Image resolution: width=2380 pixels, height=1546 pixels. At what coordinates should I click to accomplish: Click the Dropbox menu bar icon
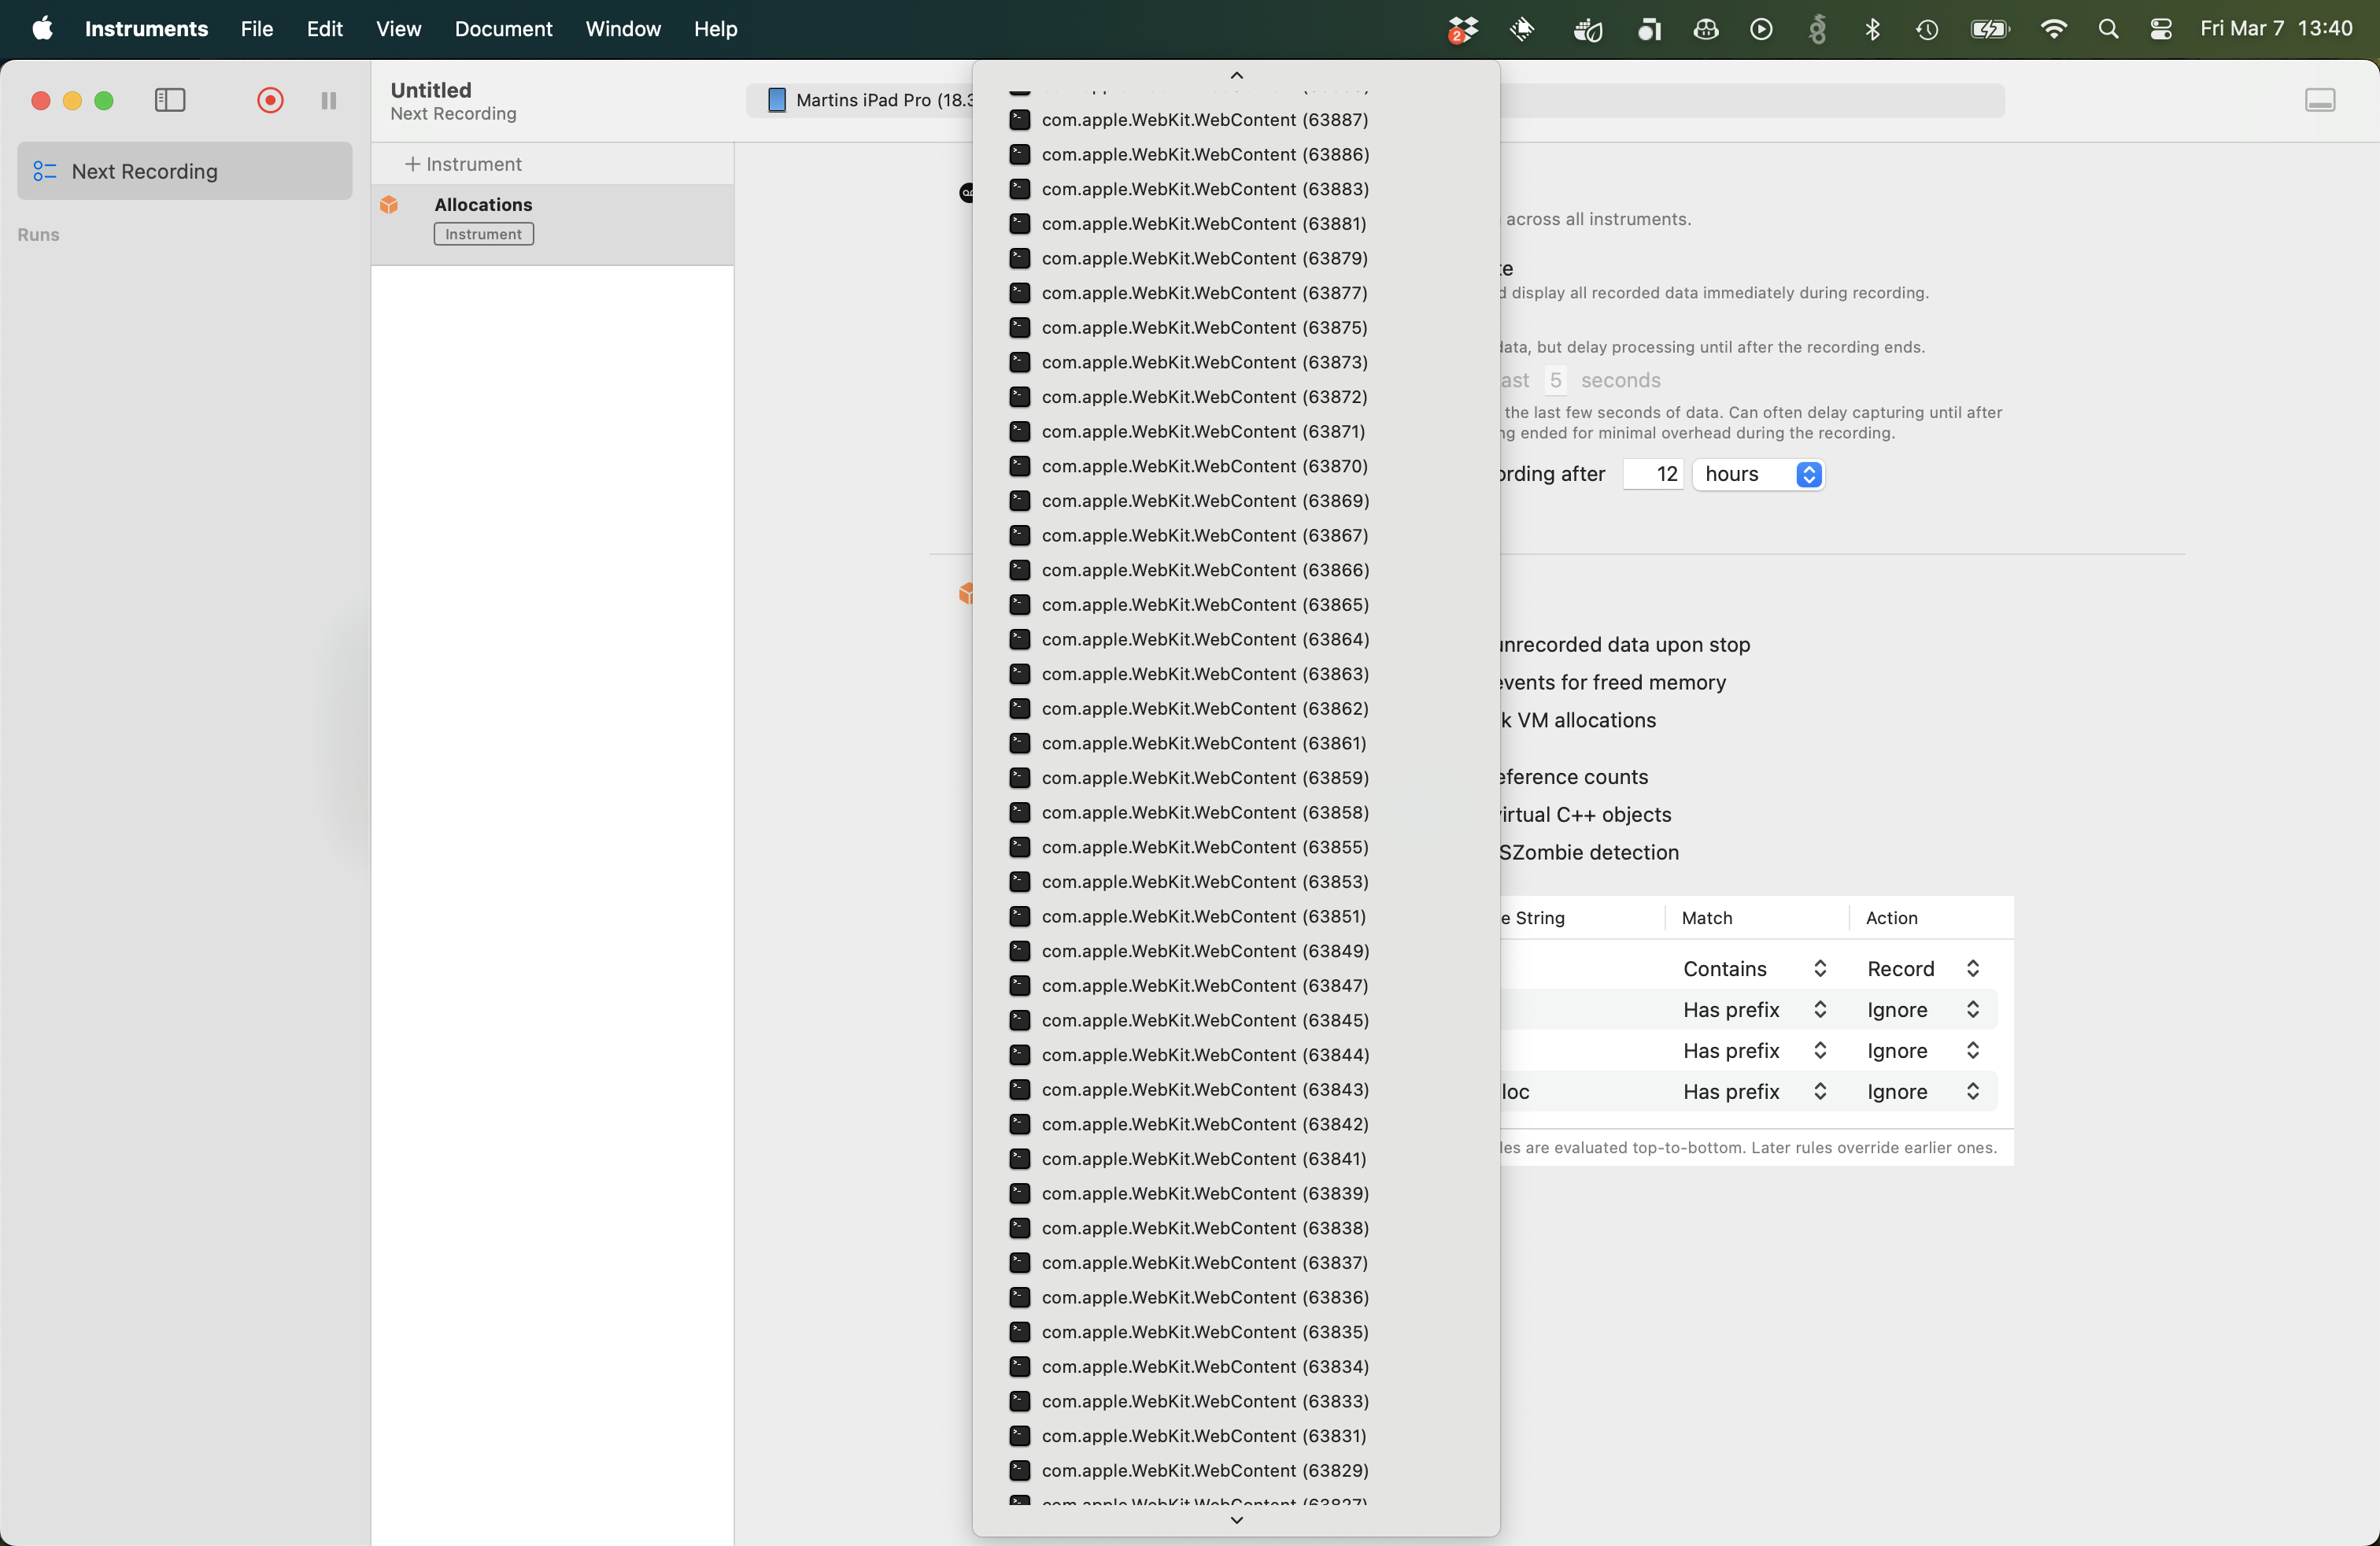[1462, 29]
